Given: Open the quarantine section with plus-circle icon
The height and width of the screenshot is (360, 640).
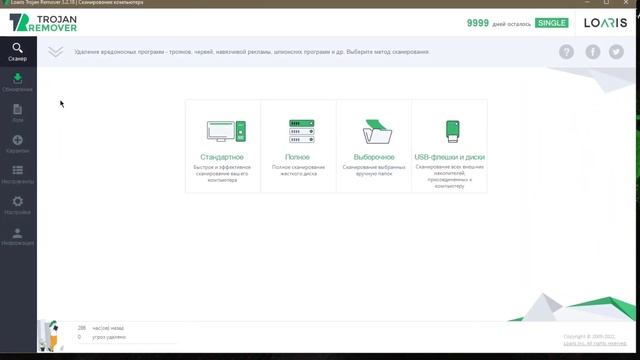Looking at the screenshot, I should 18,144.
